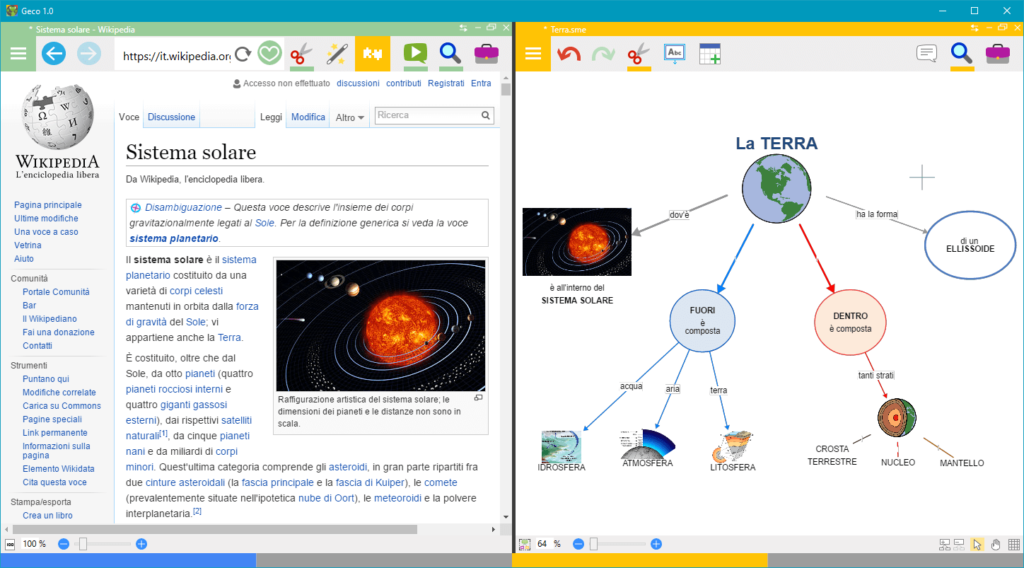The image size is (1024, 568).
Task: Click zoom-in plus in map status bar
Action: (656, 544)
